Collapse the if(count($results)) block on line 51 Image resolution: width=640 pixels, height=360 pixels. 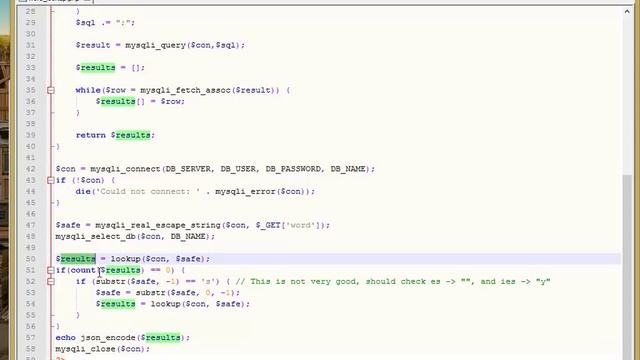[51, 270]
